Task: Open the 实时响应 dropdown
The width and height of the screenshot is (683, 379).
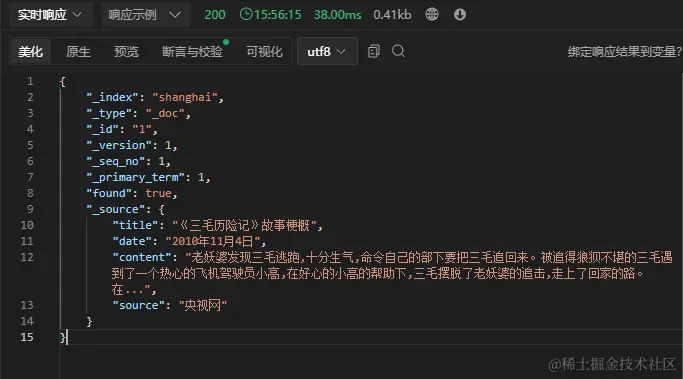Action: point(50,15)
